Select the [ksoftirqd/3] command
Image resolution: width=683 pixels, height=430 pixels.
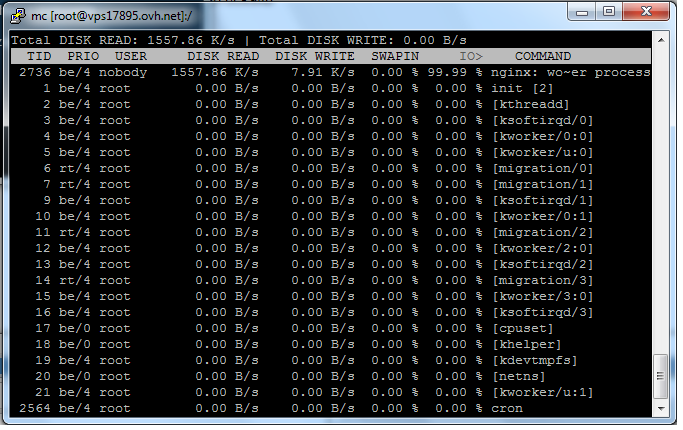[x=542, y=312]
